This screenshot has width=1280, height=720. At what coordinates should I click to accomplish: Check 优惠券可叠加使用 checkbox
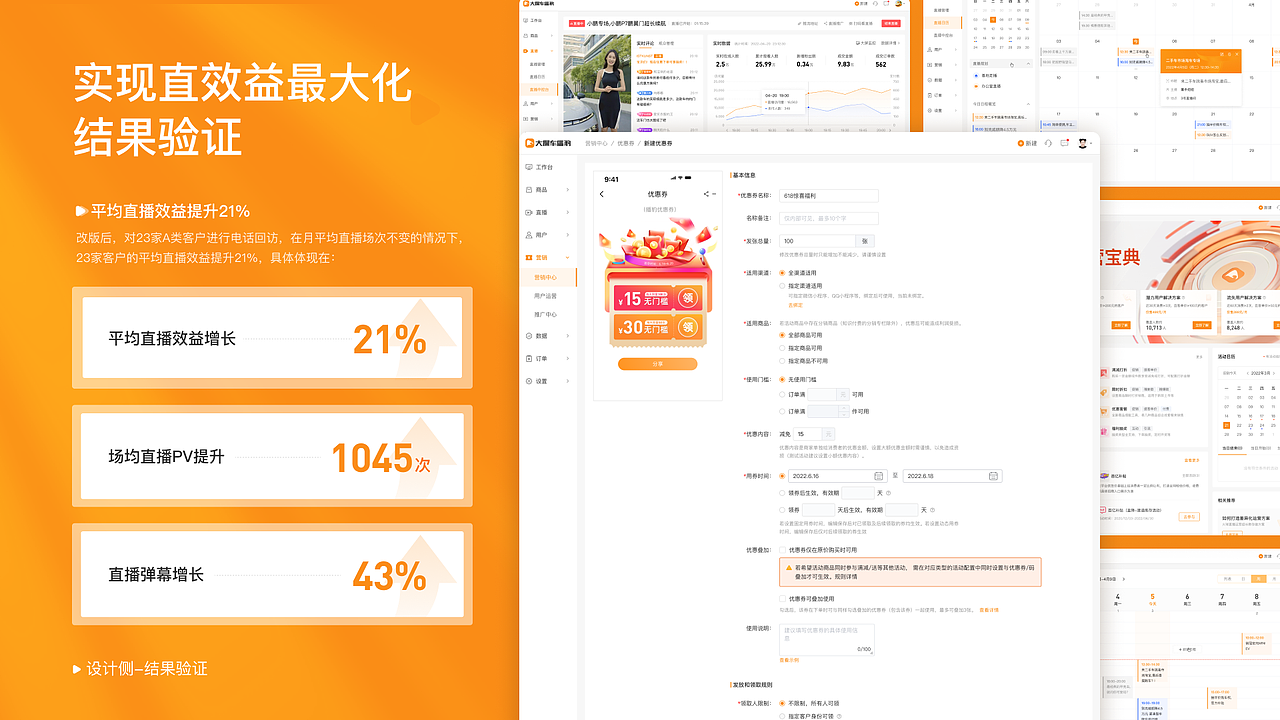coord(782,599)
